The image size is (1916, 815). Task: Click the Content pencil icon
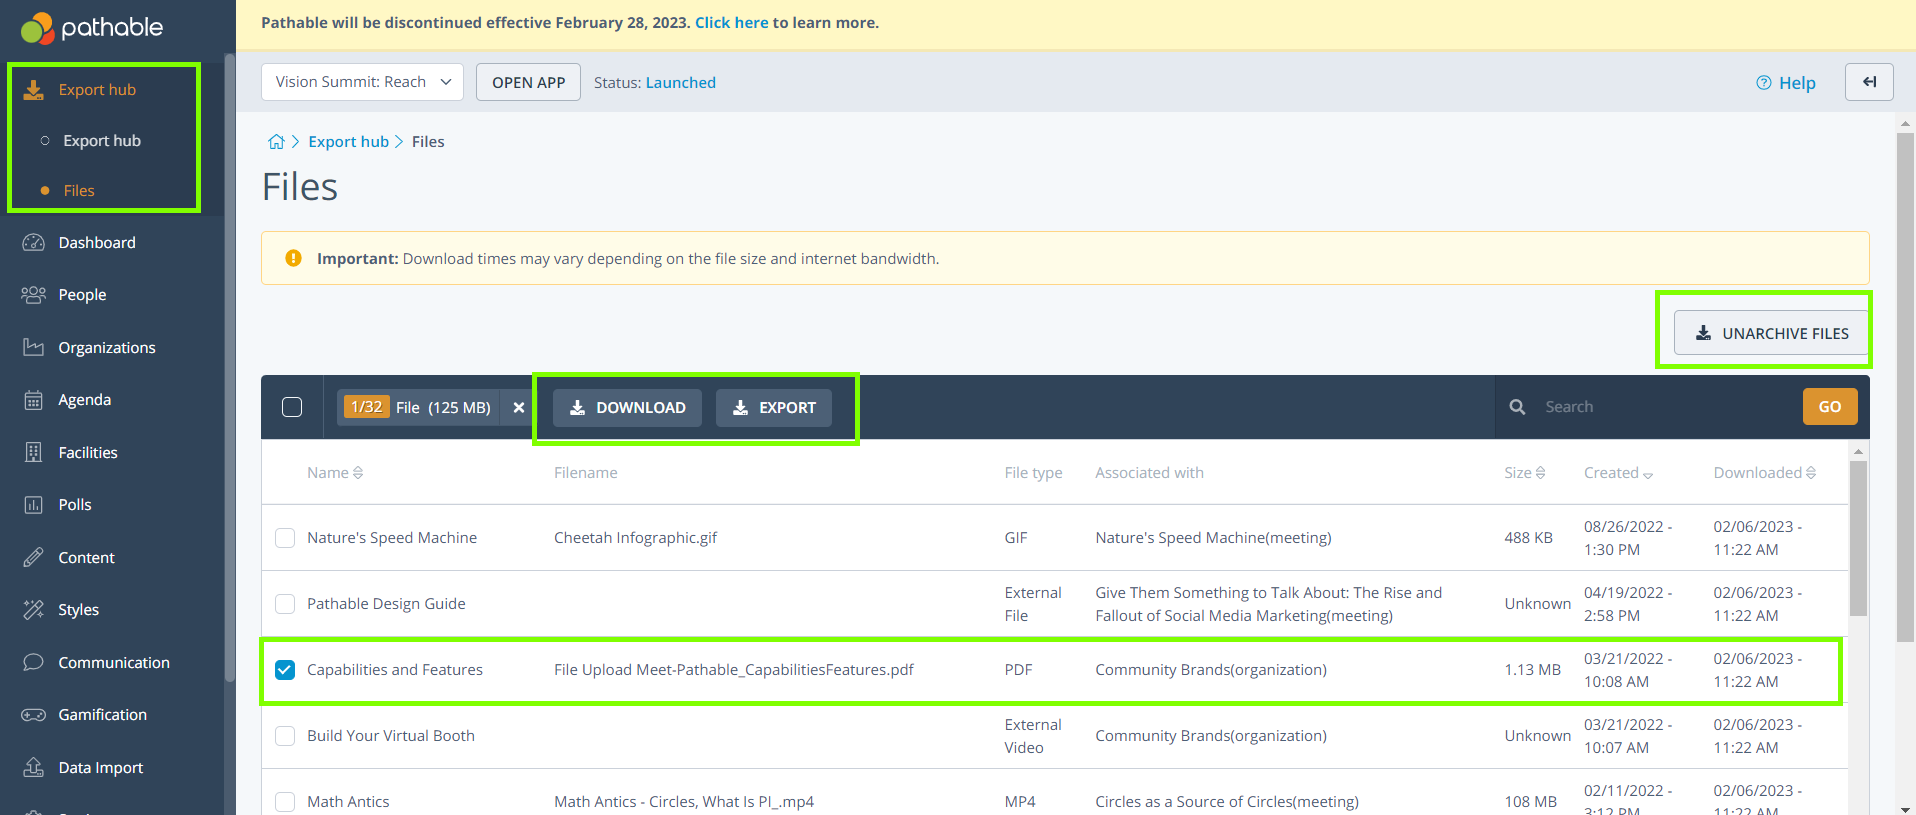click(34, 558)
